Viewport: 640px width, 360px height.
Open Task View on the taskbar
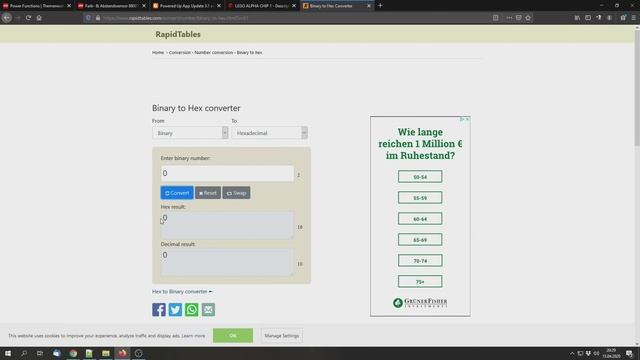tap(40, 353)
